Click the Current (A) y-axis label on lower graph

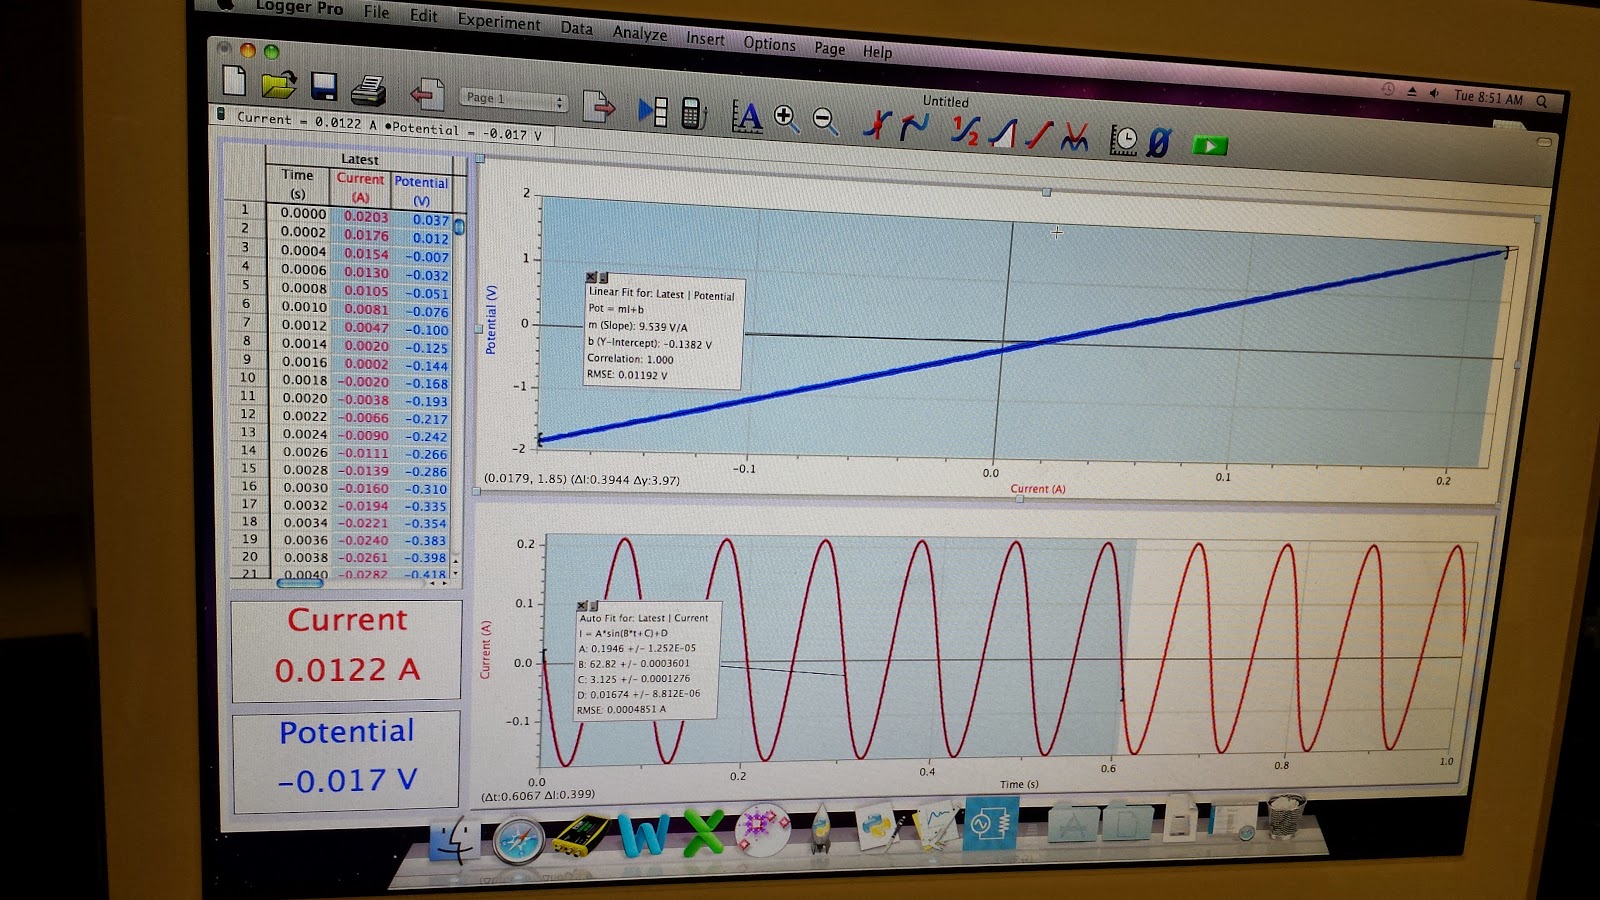[x=485, y=650]
